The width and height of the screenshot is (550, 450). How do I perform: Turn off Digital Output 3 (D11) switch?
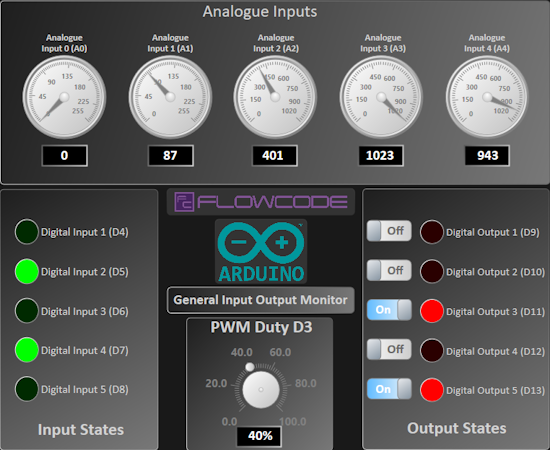pyautogui.click(x=389, y=310)
